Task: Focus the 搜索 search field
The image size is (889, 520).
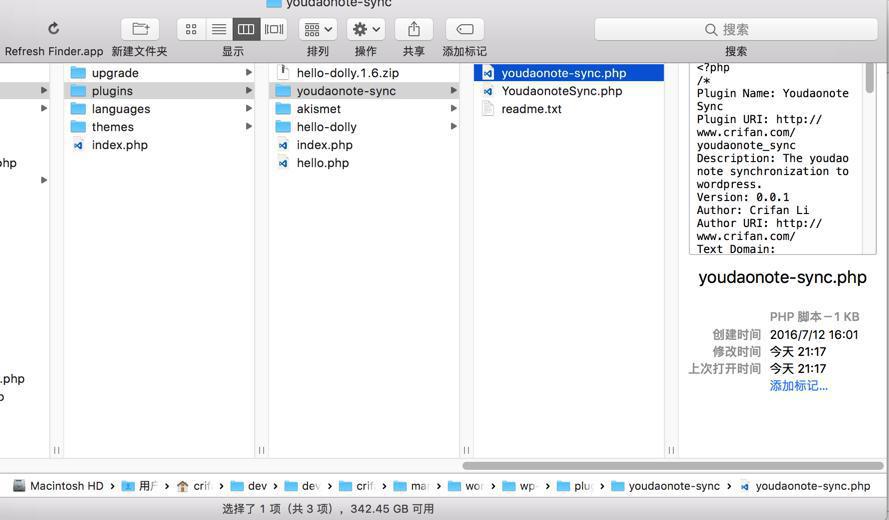Action: [x=735, y=29]
